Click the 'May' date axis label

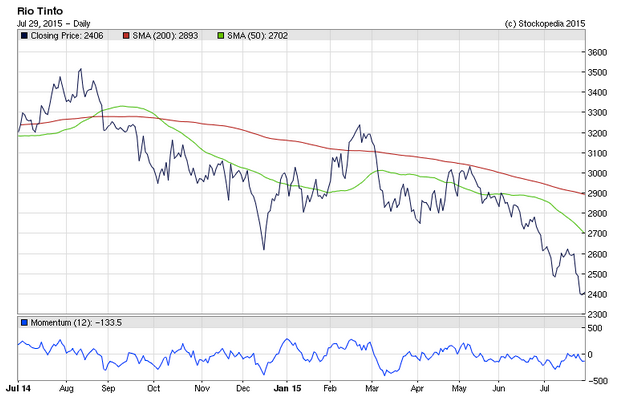[x=459, y=388]
